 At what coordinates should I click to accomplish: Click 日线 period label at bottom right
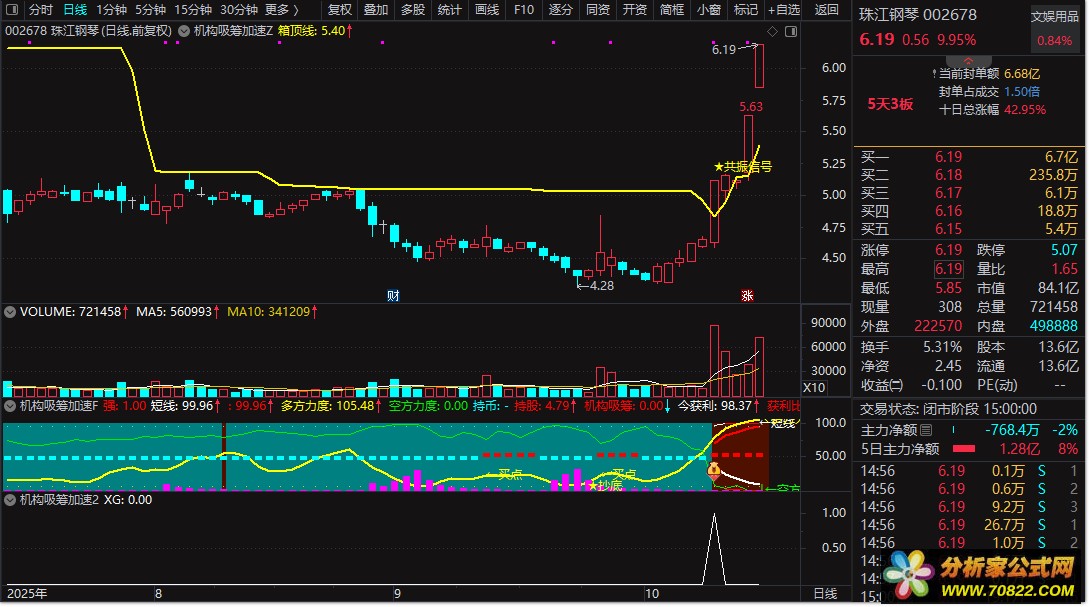click(825, 593)
